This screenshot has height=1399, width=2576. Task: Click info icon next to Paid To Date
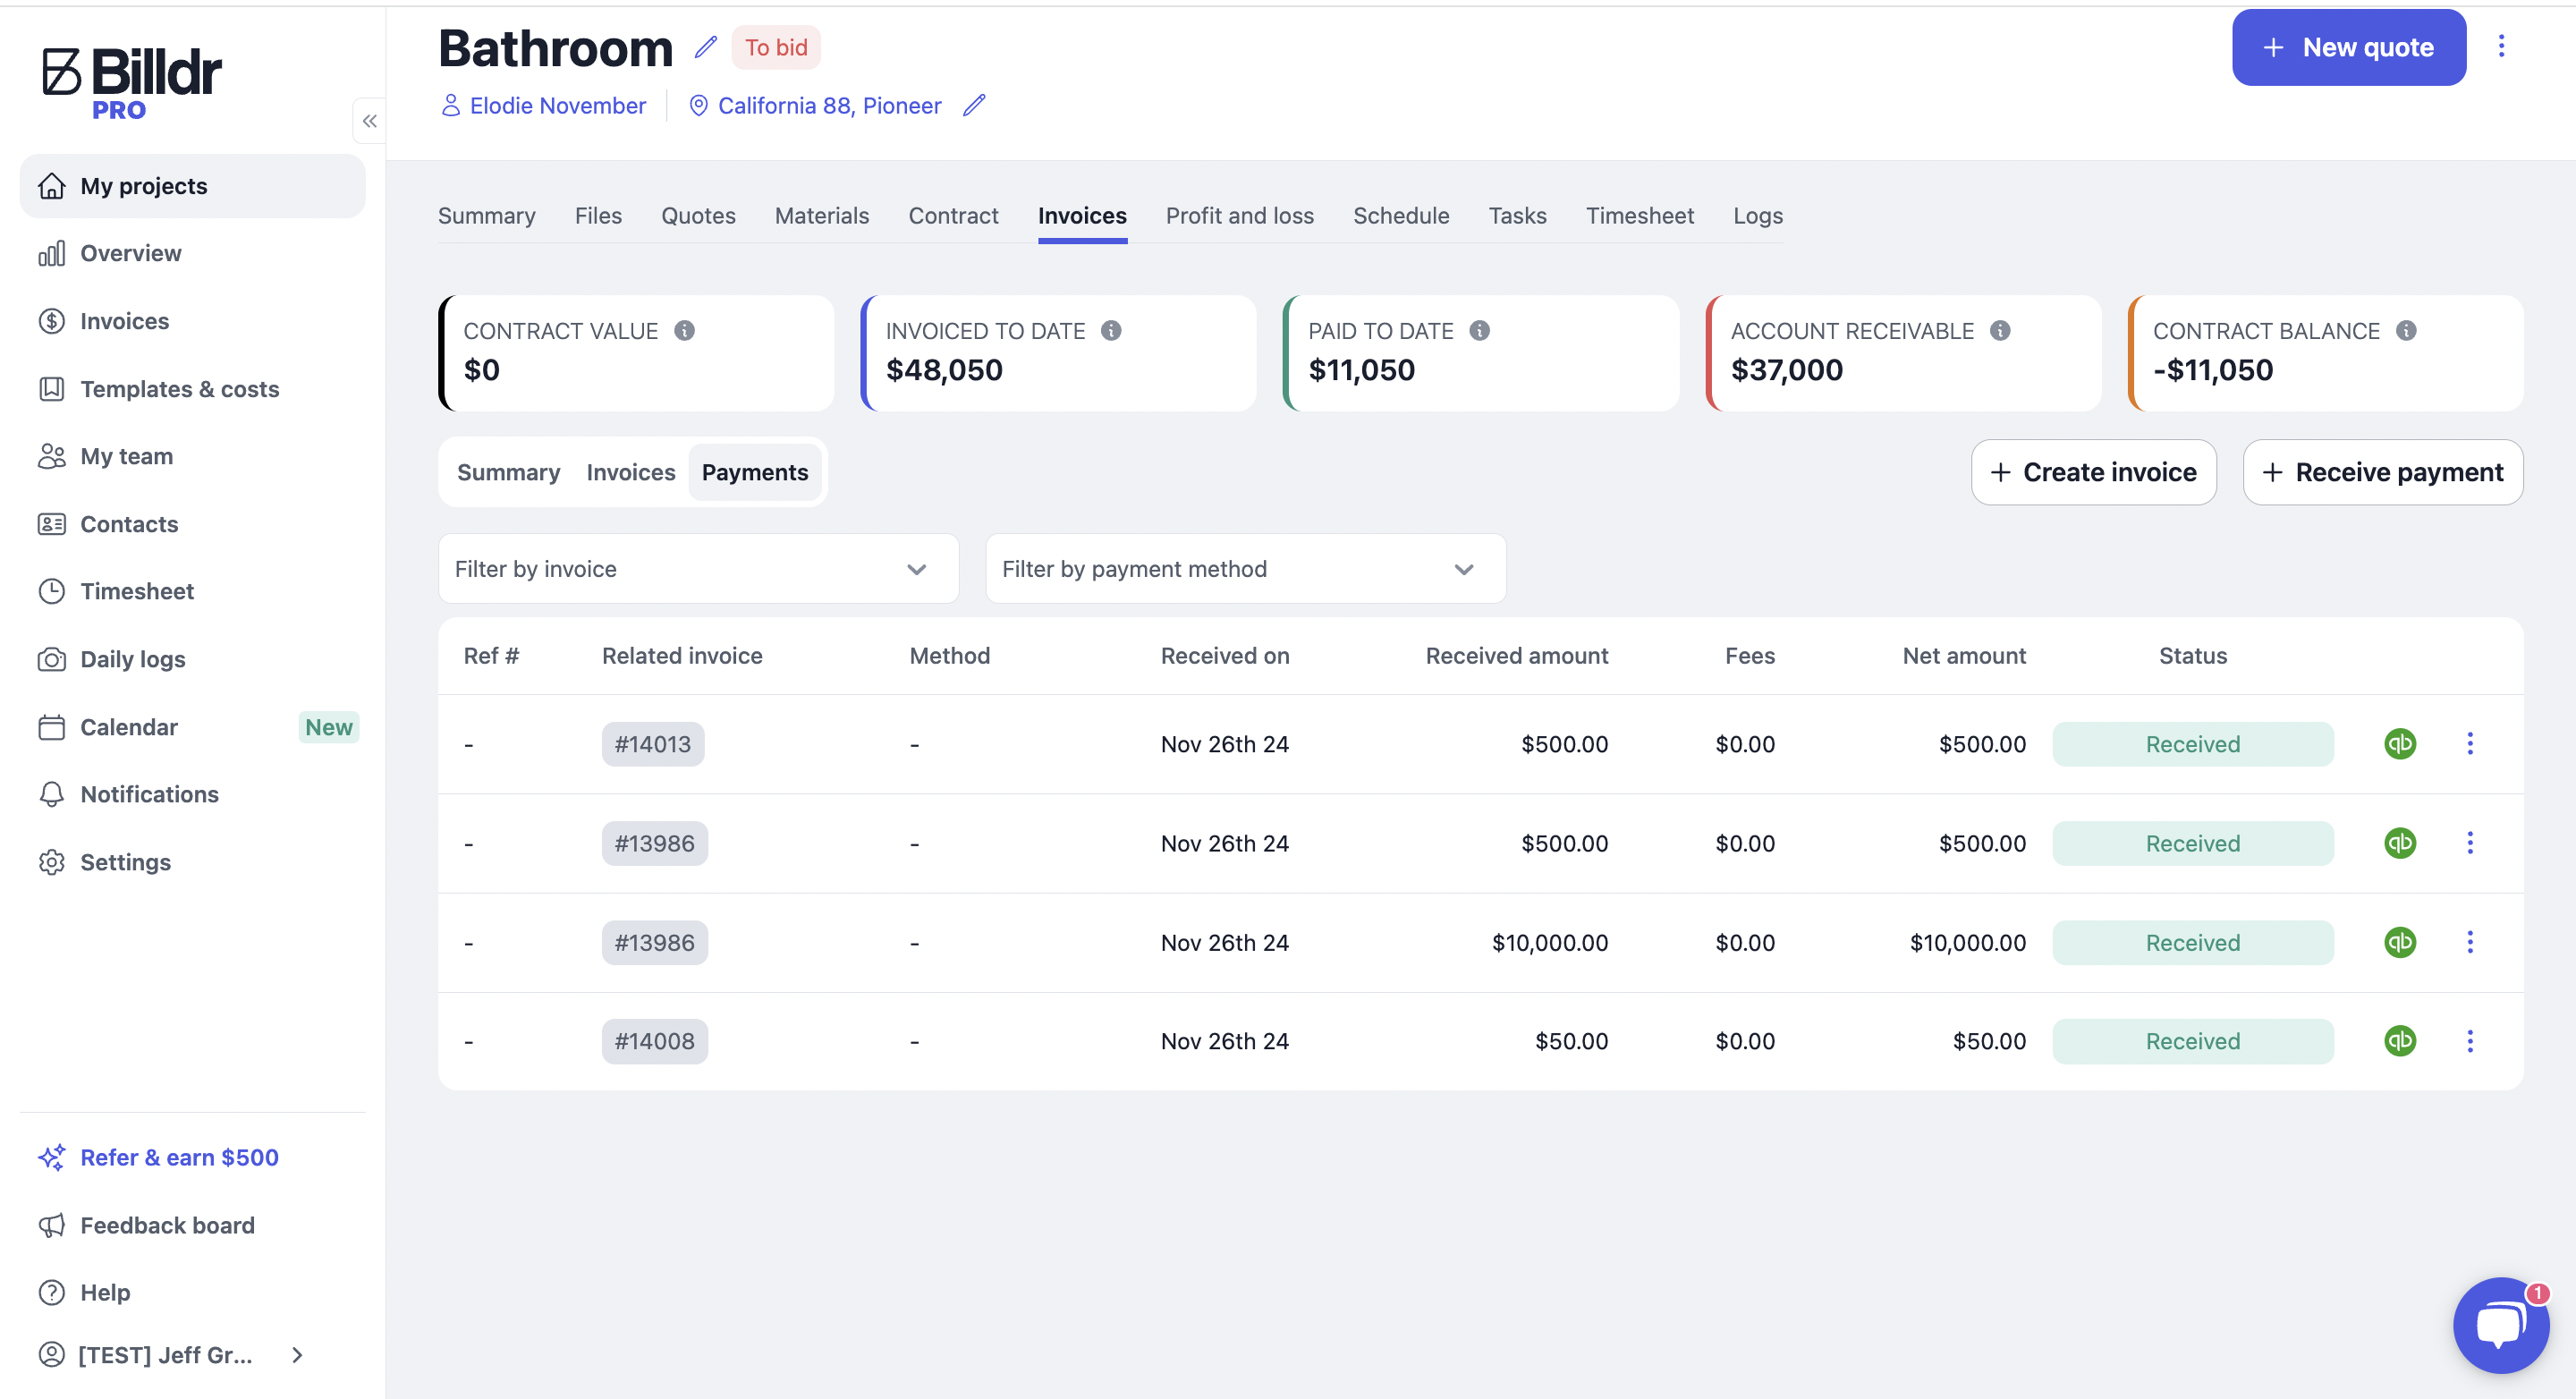1479,330
